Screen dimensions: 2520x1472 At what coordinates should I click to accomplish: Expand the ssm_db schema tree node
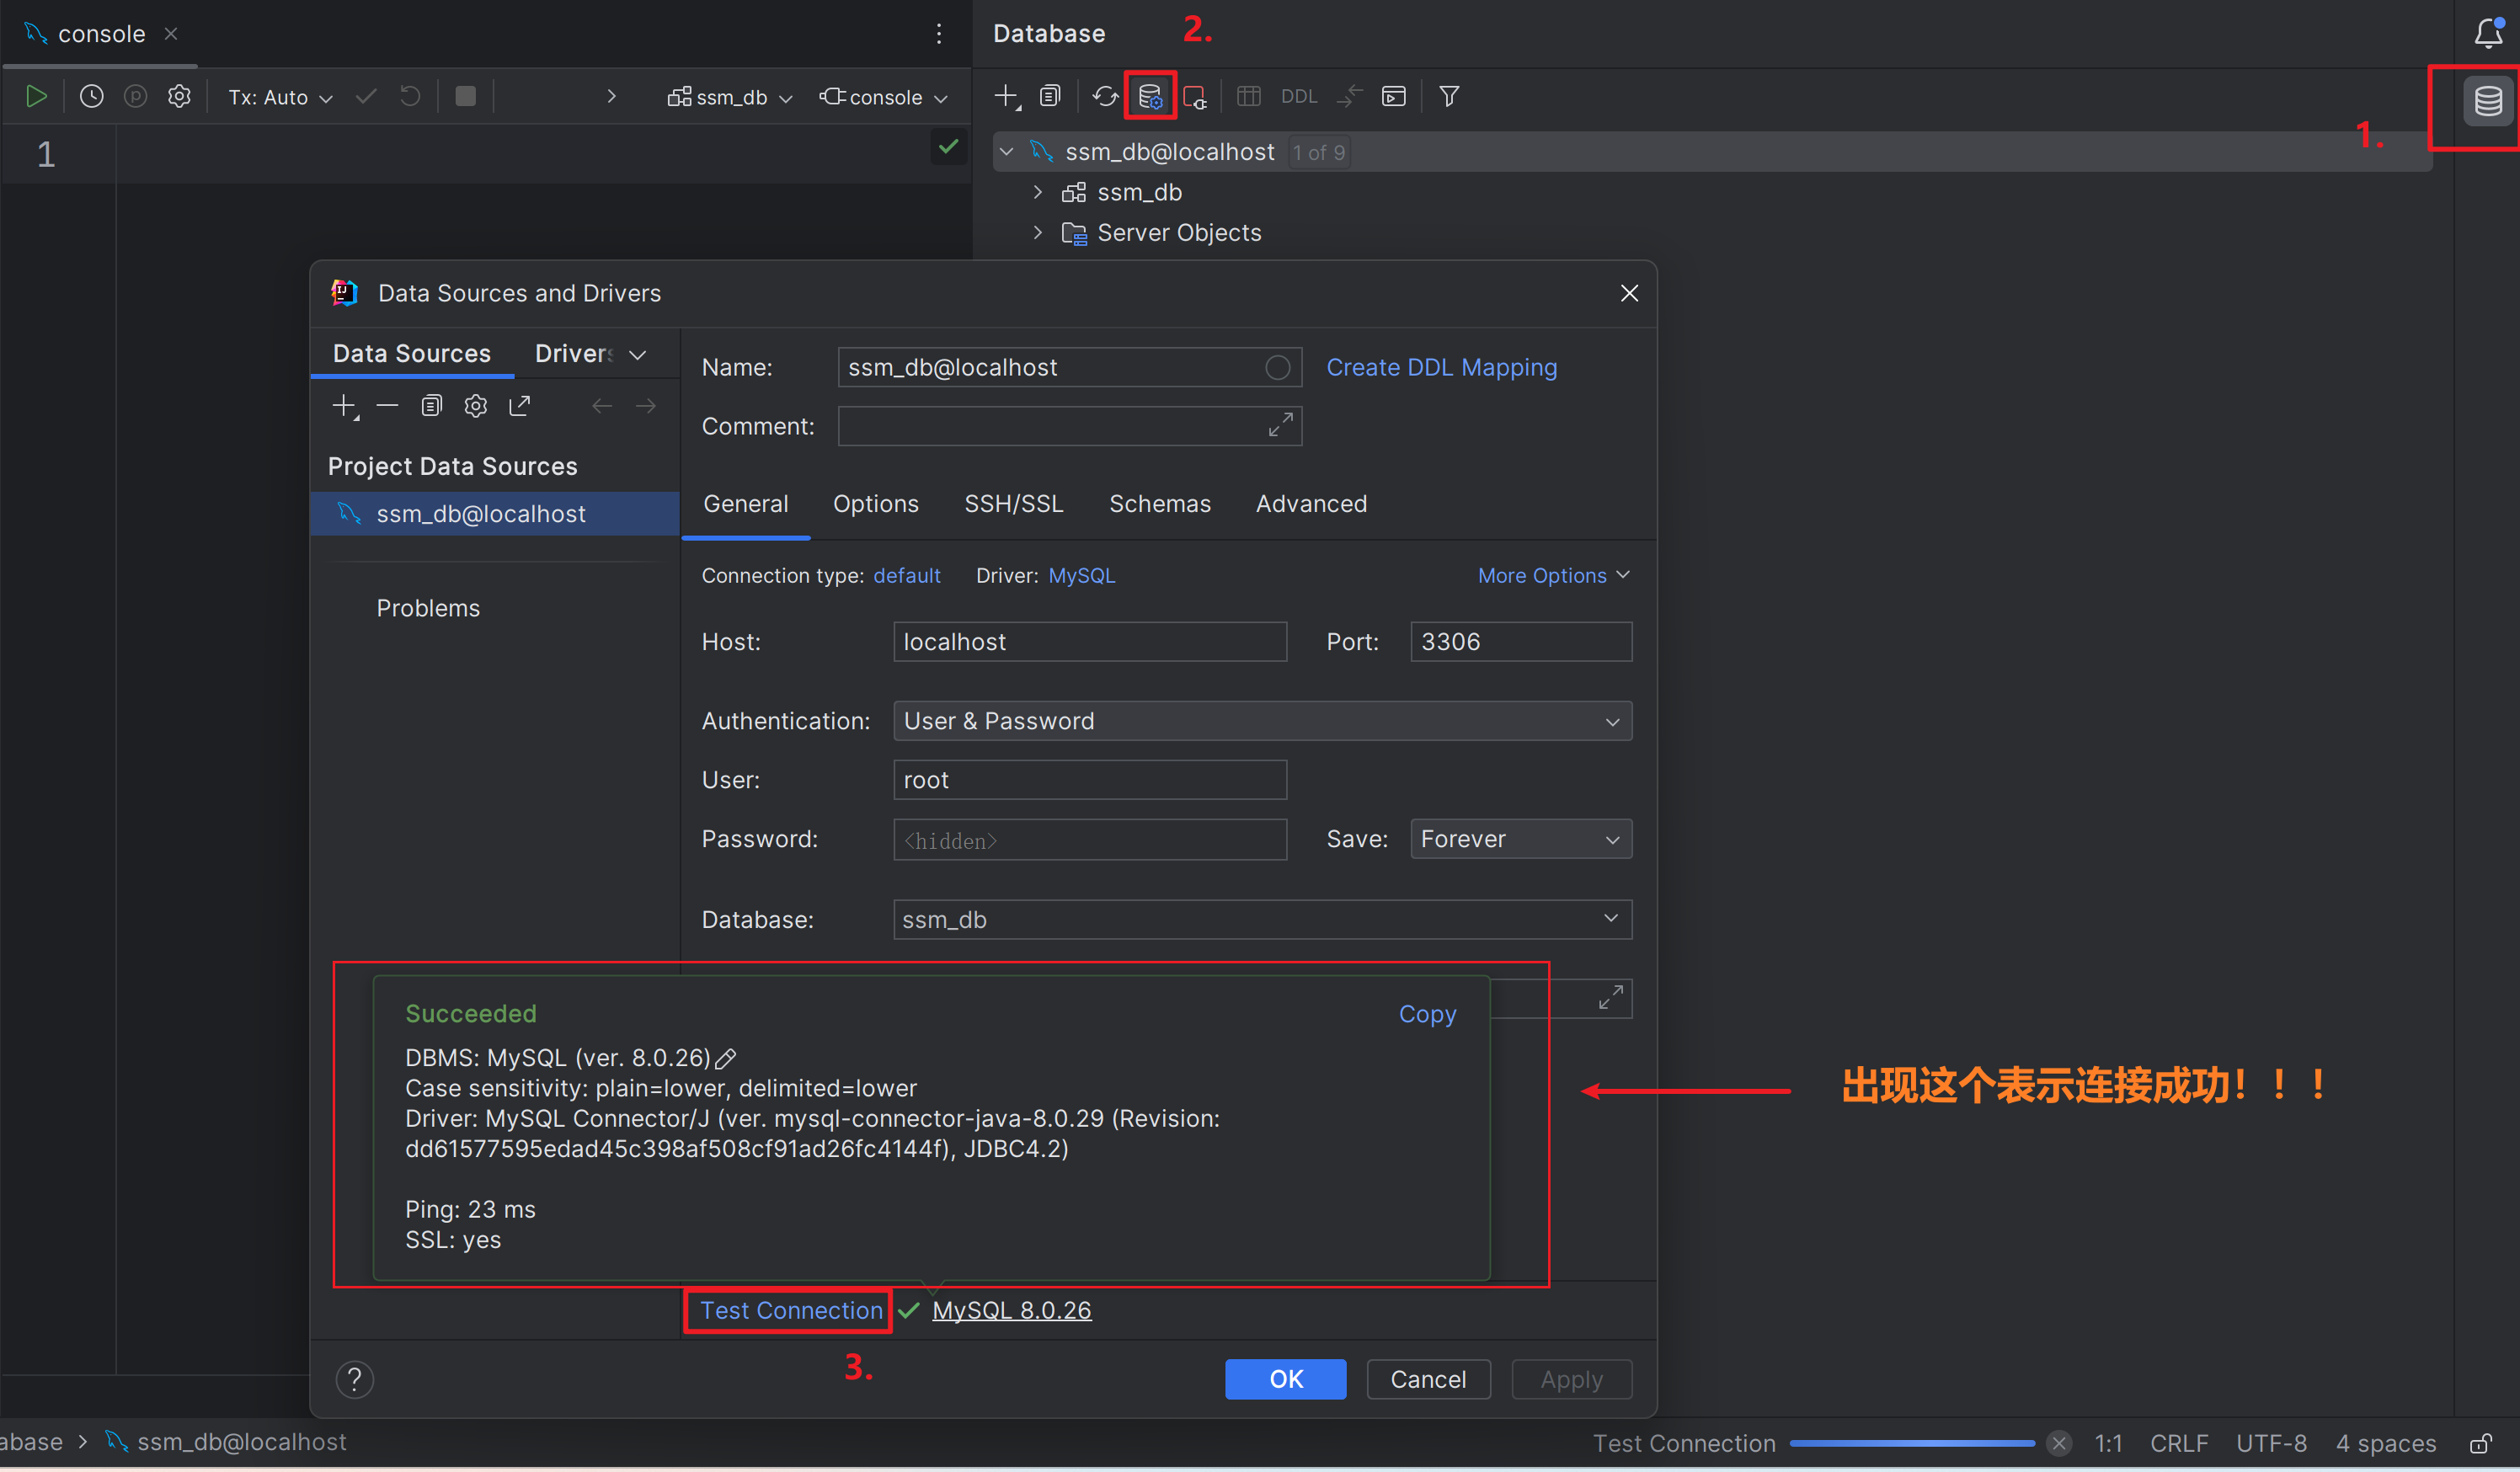click(1037, 192)
